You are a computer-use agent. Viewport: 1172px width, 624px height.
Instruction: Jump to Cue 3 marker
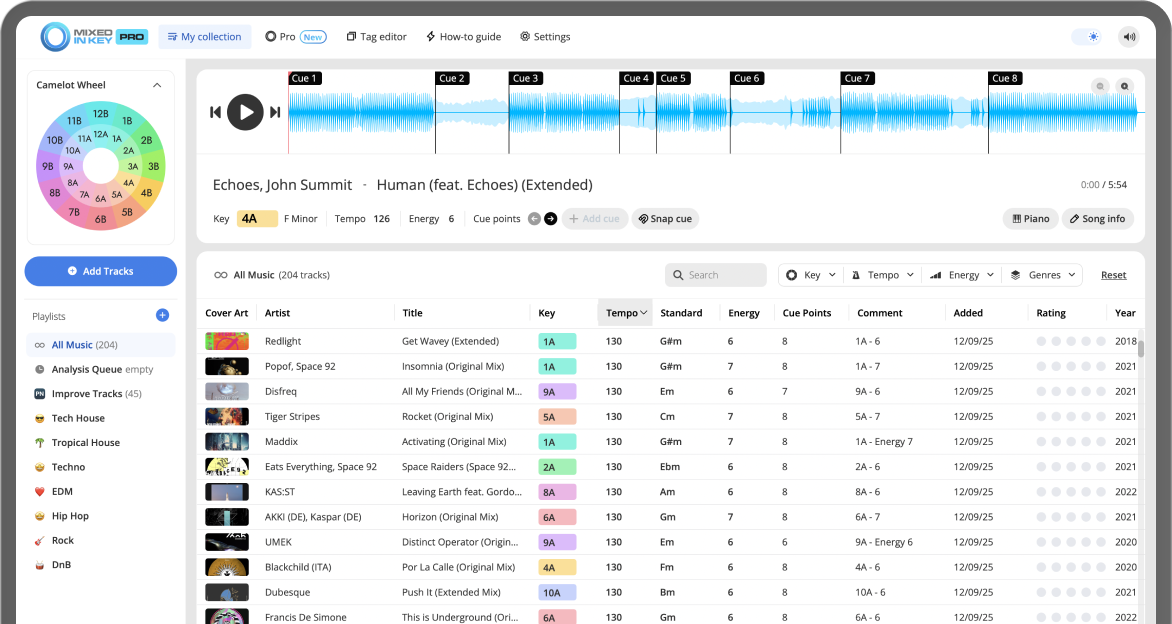point(525,78)
